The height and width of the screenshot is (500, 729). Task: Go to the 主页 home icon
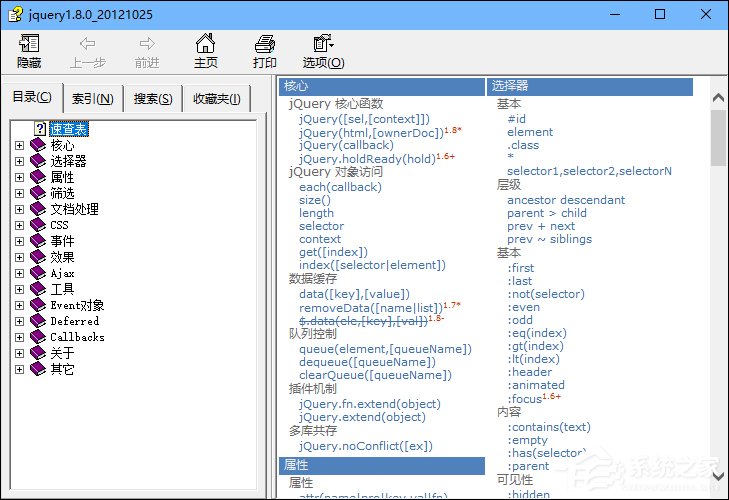click(205, 43)
